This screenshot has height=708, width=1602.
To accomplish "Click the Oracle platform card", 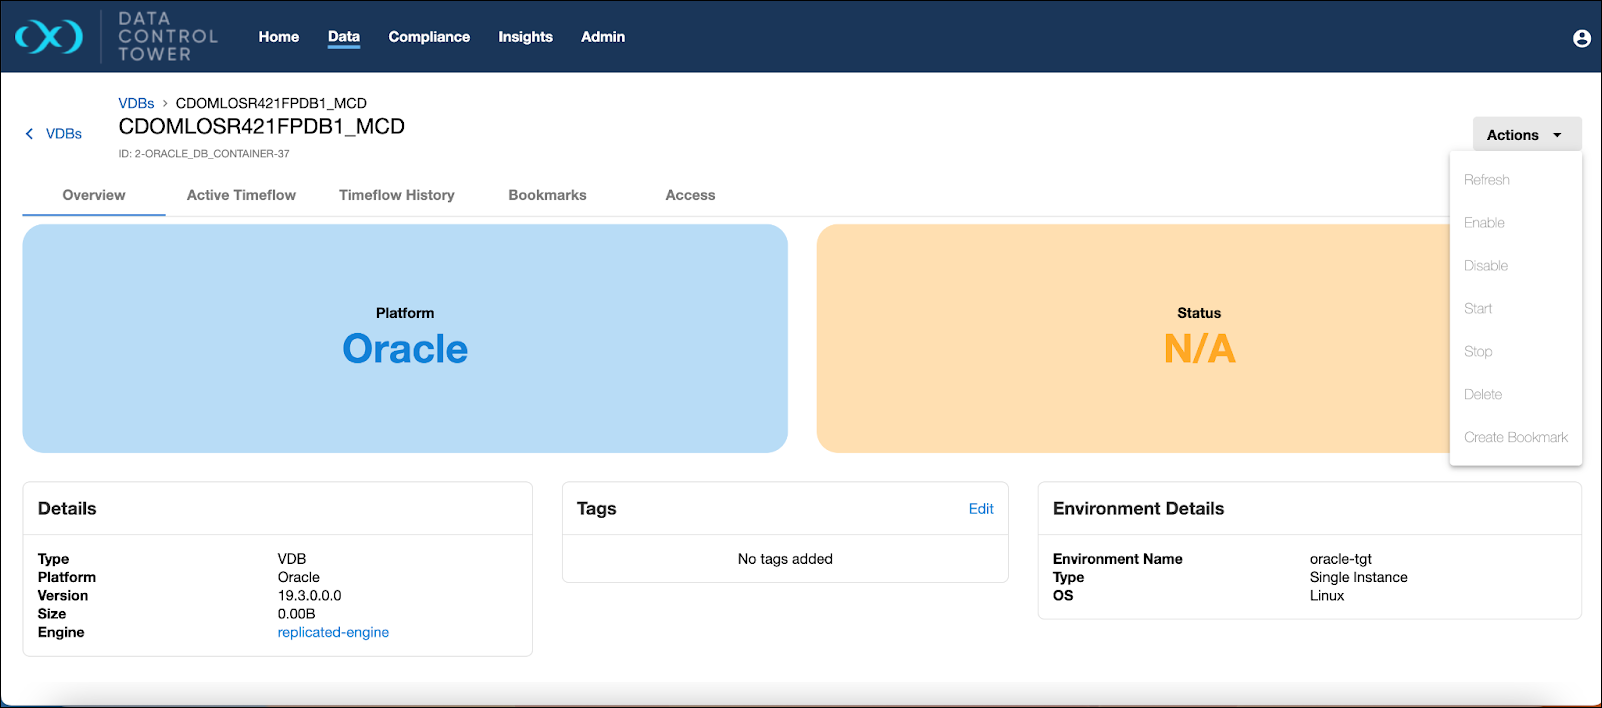I will (x=405, y=338).
